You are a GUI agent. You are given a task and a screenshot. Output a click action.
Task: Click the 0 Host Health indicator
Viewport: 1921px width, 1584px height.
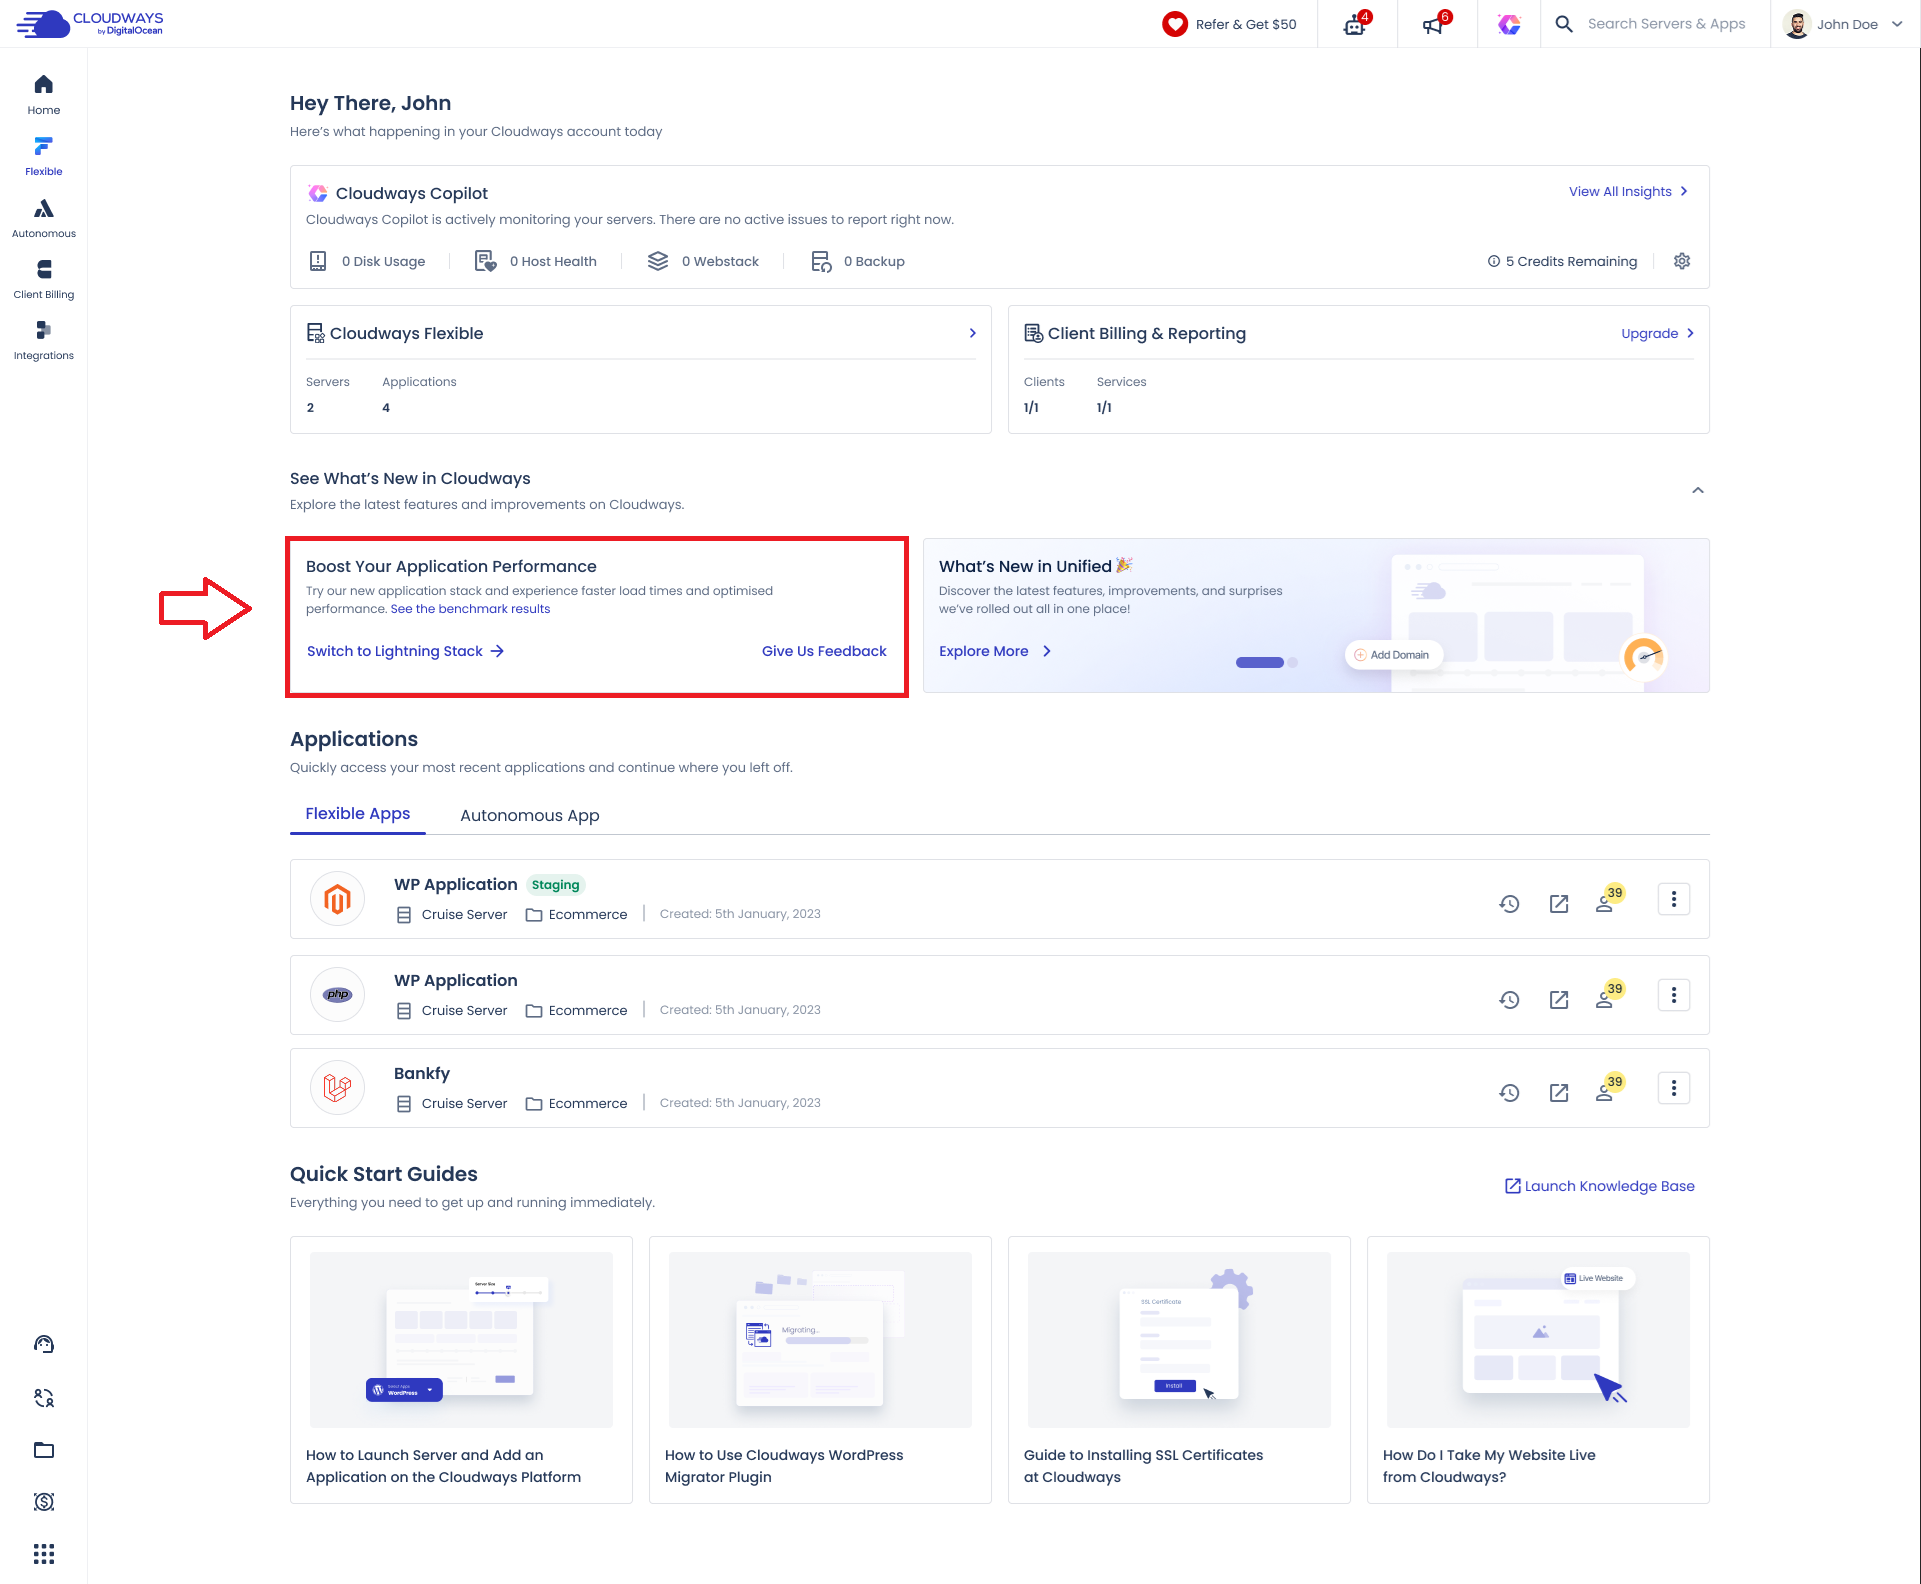click(x=535, y=261)
